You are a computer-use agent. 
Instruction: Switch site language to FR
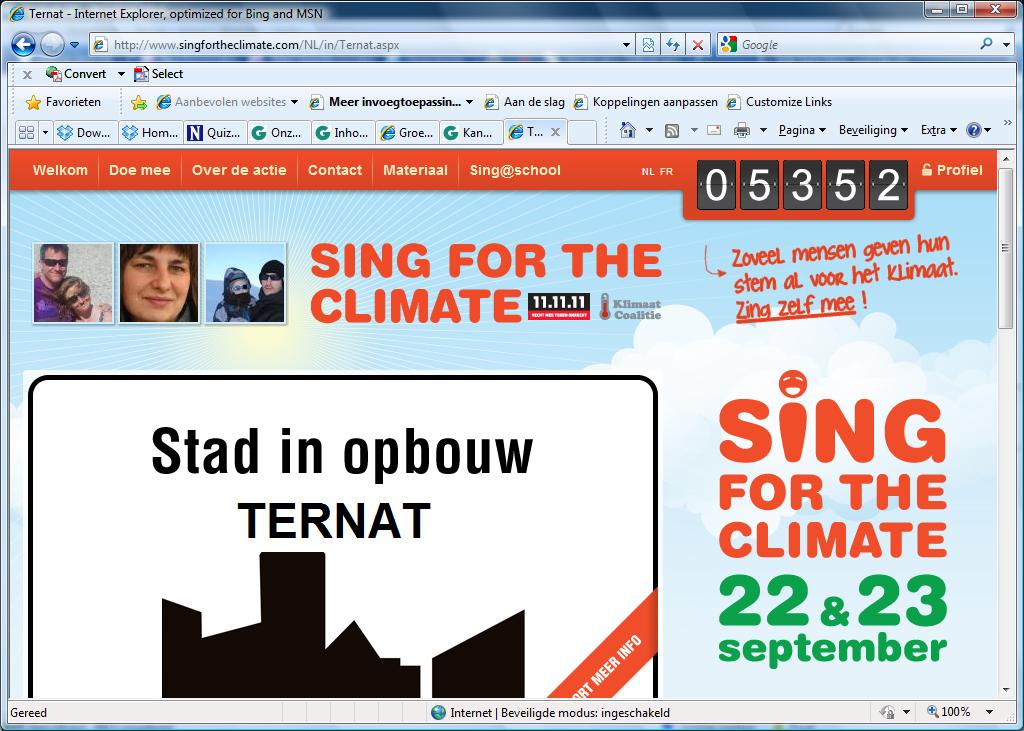666,172
